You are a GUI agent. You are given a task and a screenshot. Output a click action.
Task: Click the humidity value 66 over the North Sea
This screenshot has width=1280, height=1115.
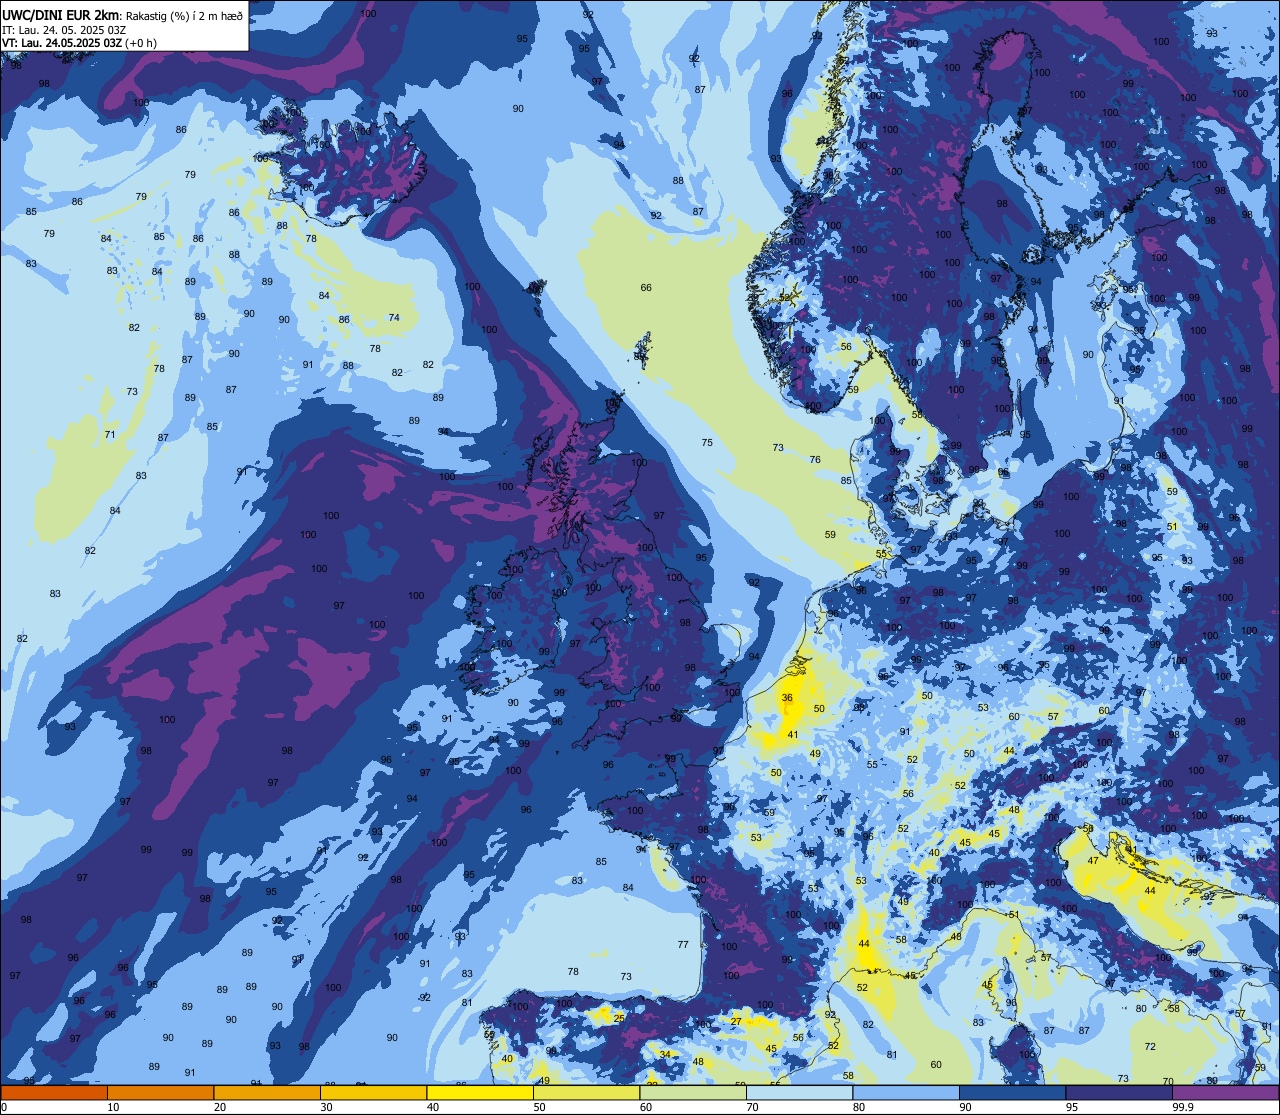646,288
